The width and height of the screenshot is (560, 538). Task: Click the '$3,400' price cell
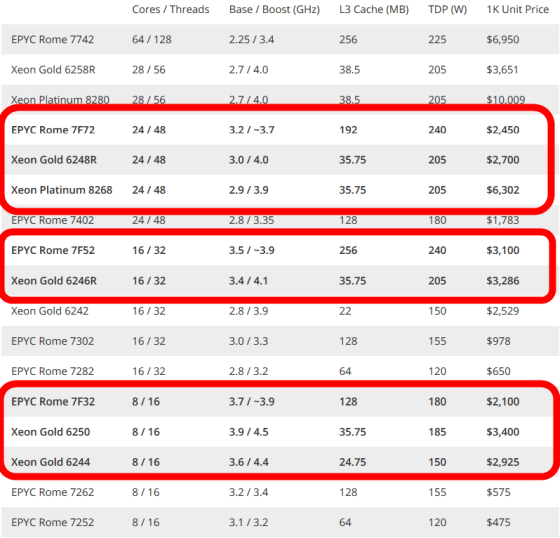(502, 432)
